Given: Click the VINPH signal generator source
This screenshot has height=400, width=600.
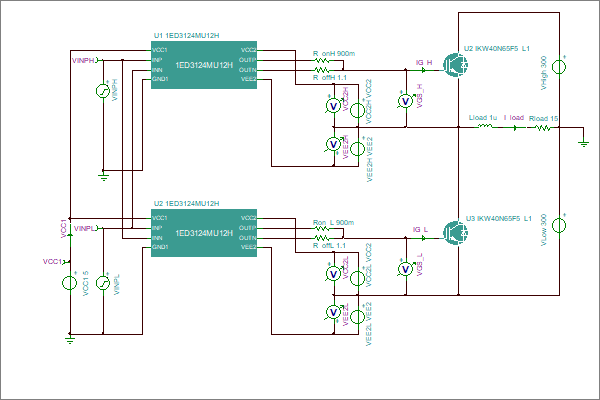Looking at the screenshot, I should tap(103, 91).
